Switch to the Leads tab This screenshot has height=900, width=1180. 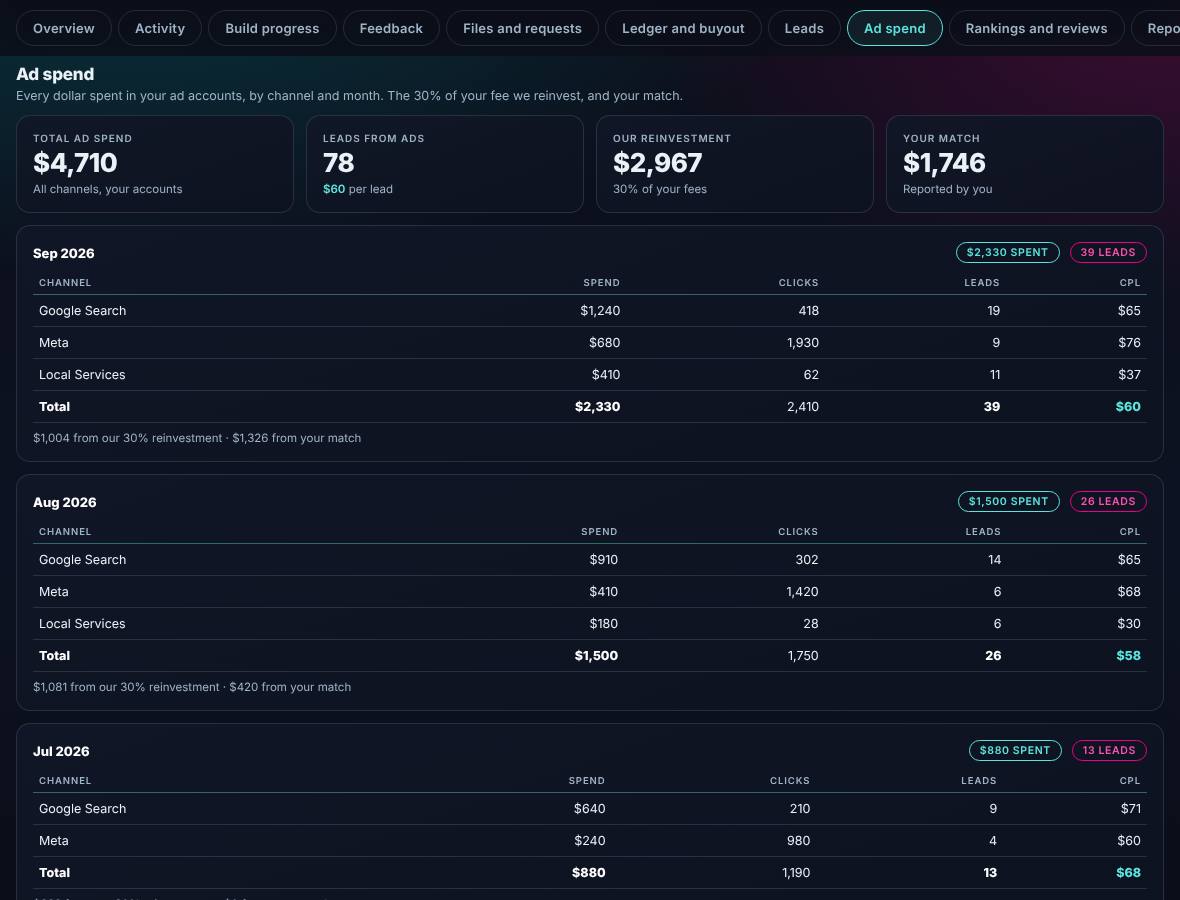804,29
